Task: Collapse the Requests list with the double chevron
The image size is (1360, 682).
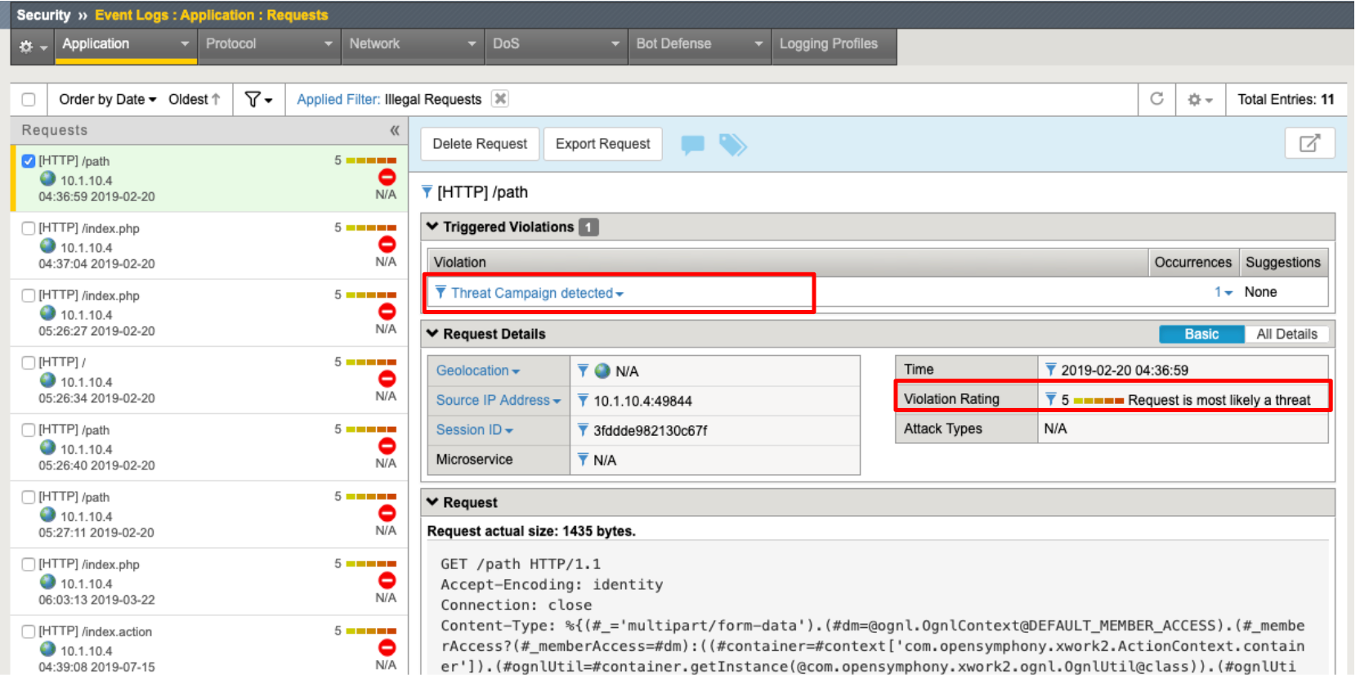Action: pyautogui.click(x=394, y=130)
